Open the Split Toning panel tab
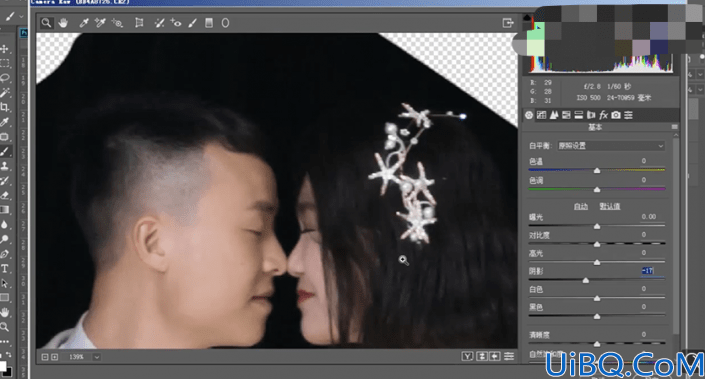The width and height of the screenshot is (705, 379). 579,115
